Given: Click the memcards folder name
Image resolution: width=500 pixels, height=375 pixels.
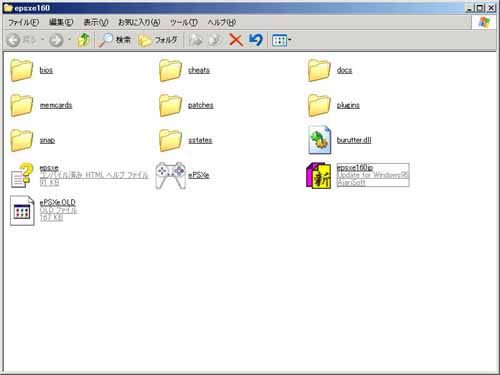Looking at the screenshot, I should [56, 105].
